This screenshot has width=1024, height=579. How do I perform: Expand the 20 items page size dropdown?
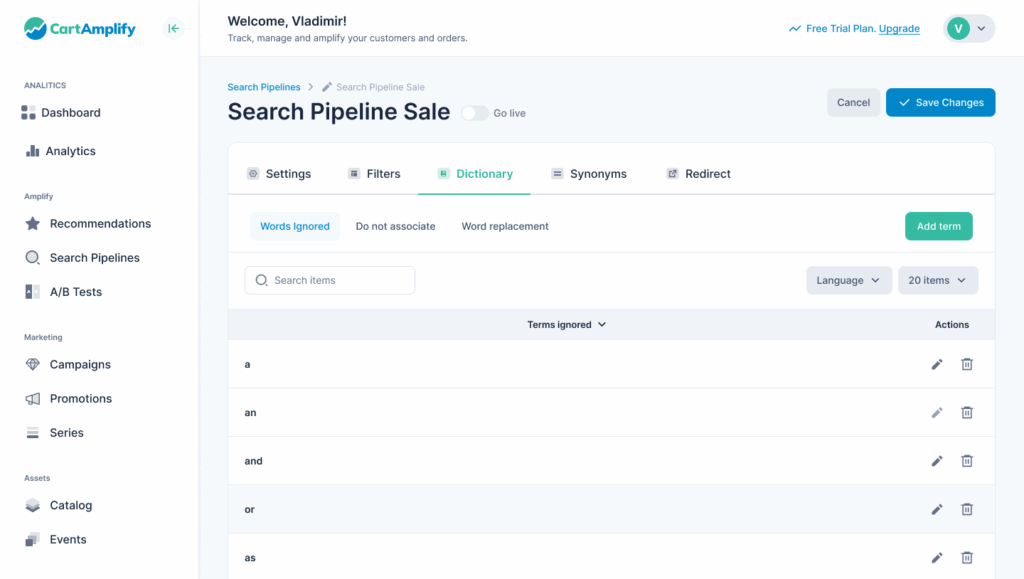point(937,281)
